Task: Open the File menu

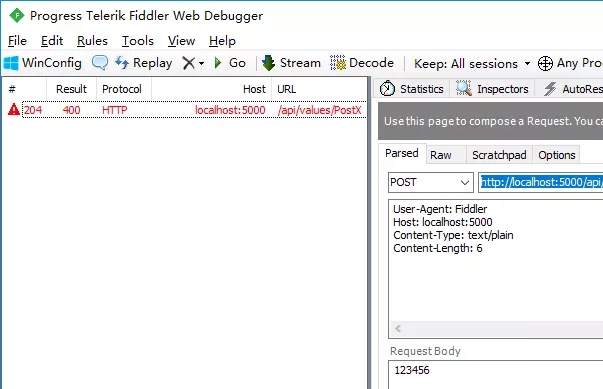Action: coord(17,41)
